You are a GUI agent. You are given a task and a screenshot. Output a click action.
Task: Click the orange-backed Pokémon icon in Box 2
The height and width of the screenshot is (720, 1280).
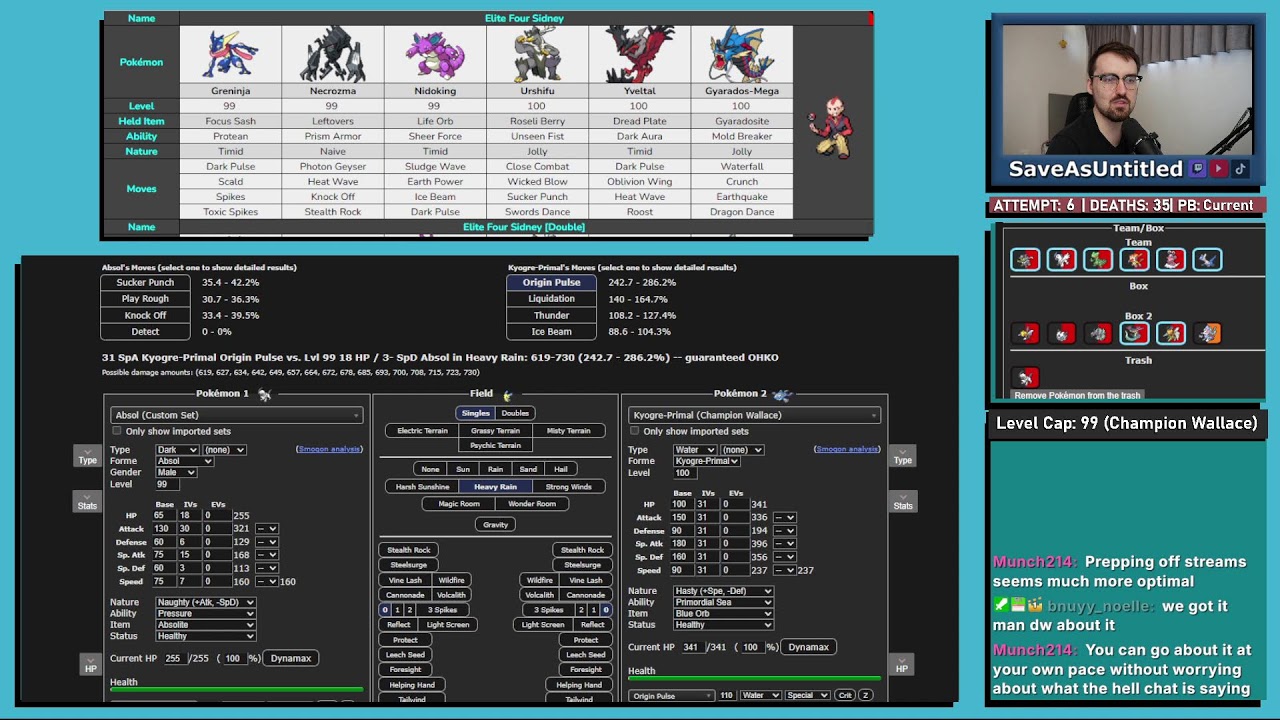(1207, 333)
